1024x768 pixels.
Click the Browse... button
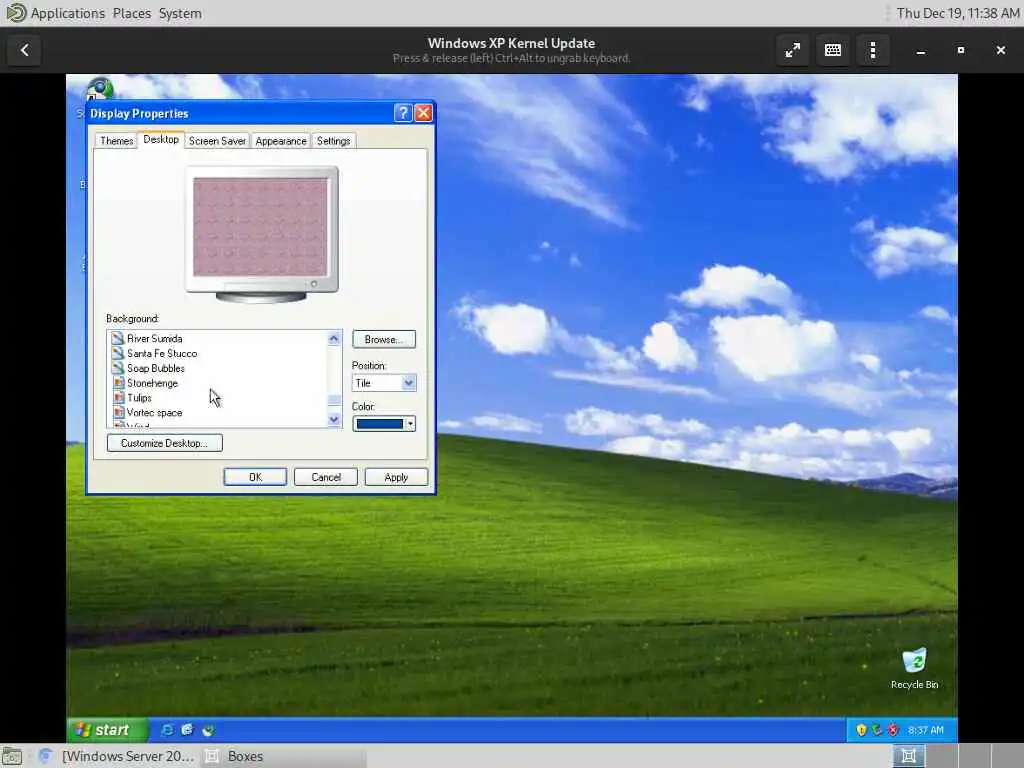point(384,340)
